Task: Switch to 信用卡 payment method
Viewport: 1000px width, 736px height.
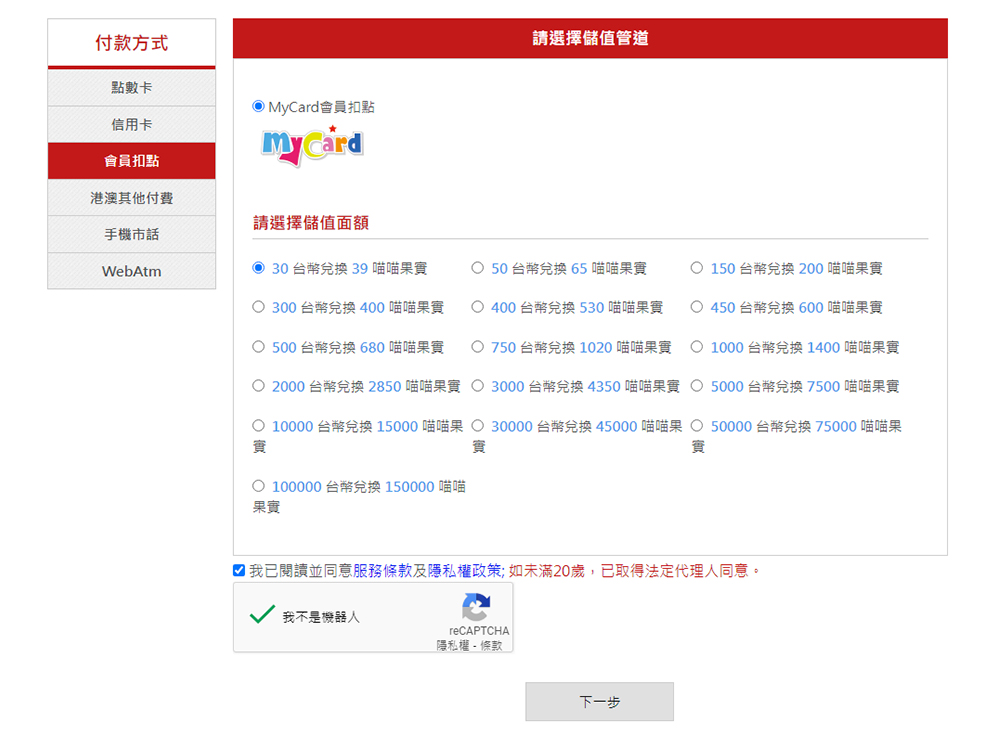Action: pyautogui.click(x=131, y=125)
